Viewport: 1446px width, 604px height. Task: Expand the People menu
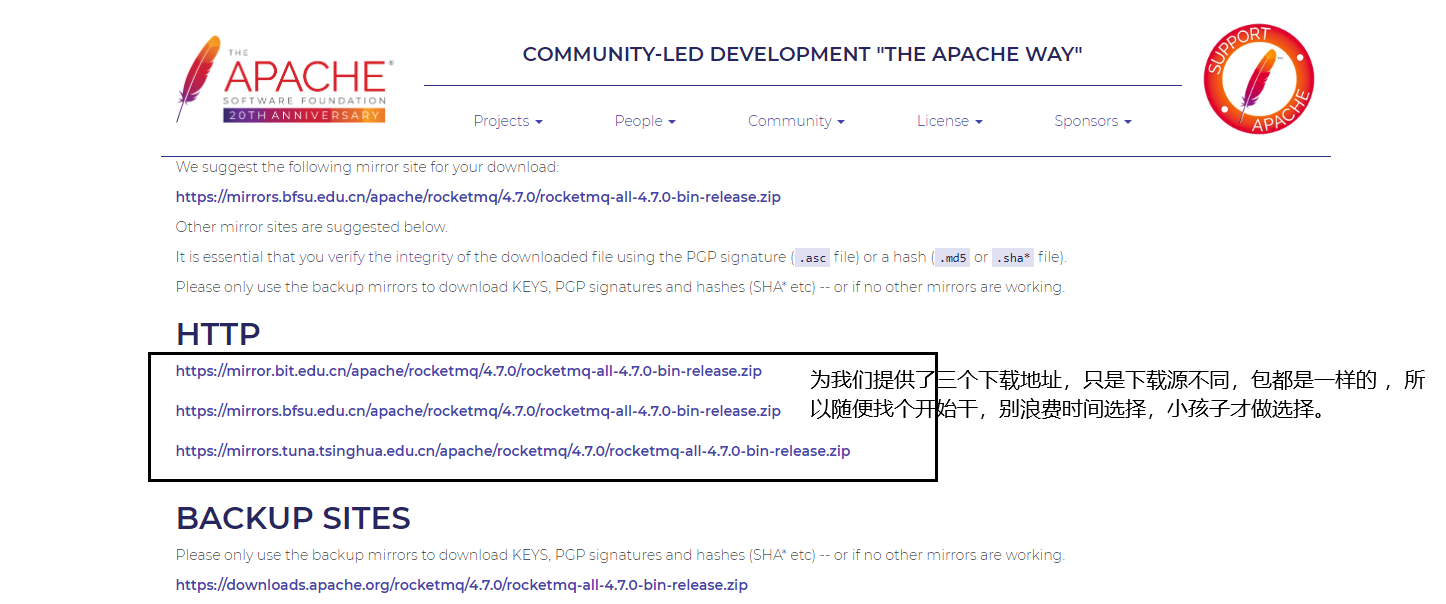pos(645,120)
